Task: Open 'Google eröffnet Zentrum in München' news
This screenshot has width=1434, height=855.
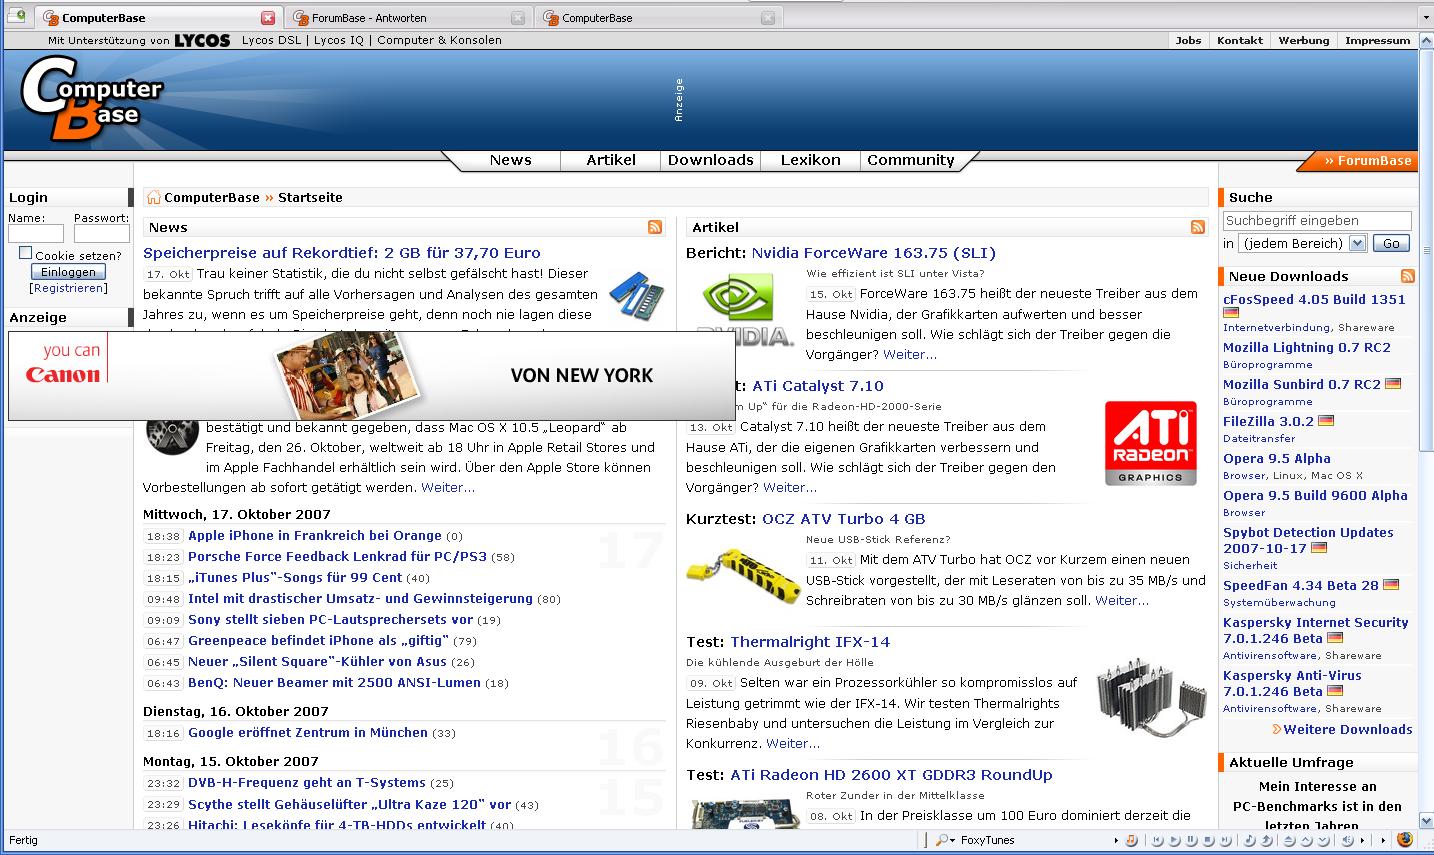Action: (308, 733)
